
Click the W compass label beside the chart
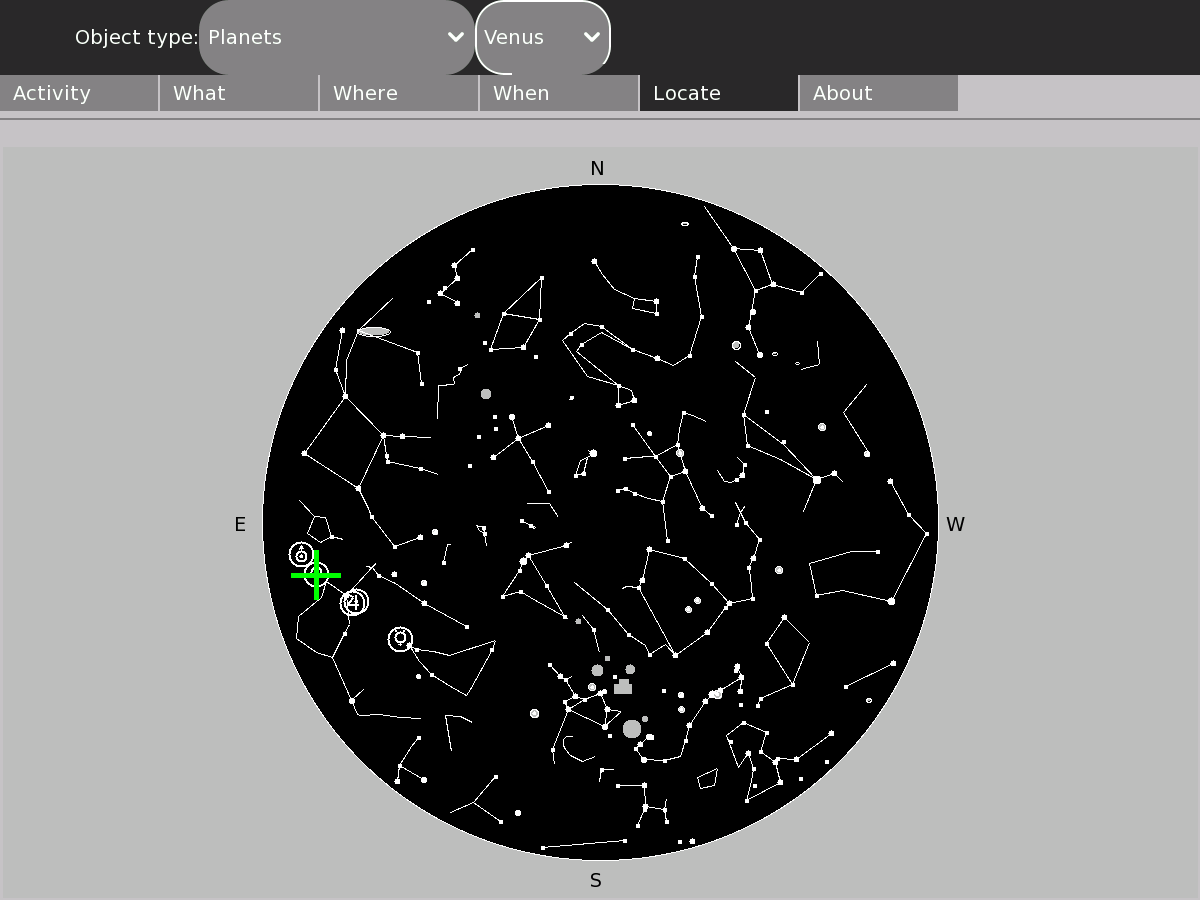tap(955, 525)
